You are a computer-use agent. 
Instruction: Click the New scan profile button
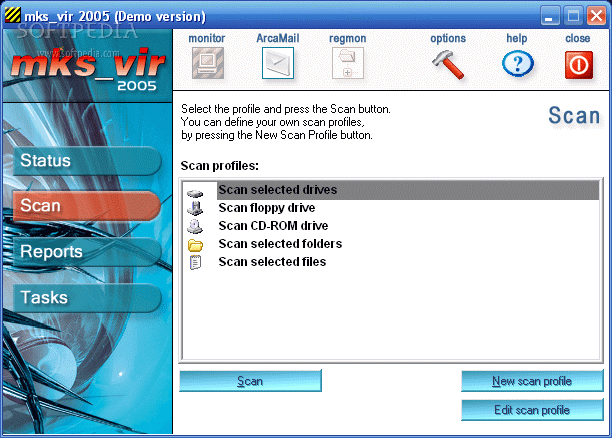pyautogui.click(x=532, y=381)
